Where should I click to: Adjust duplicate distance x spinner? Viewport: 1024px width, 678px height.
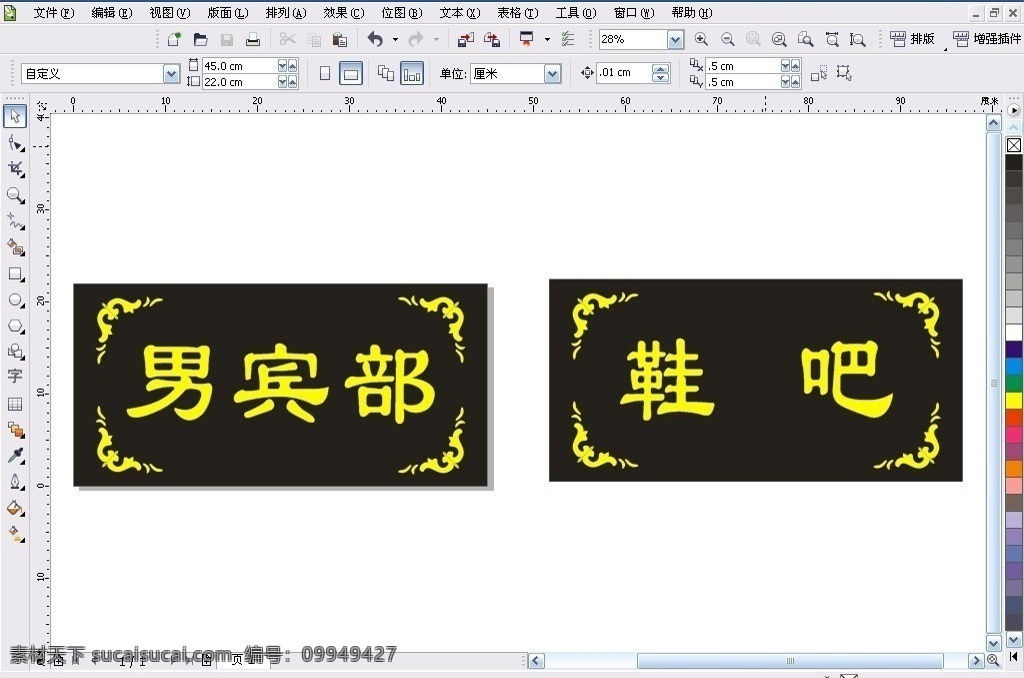790,65
